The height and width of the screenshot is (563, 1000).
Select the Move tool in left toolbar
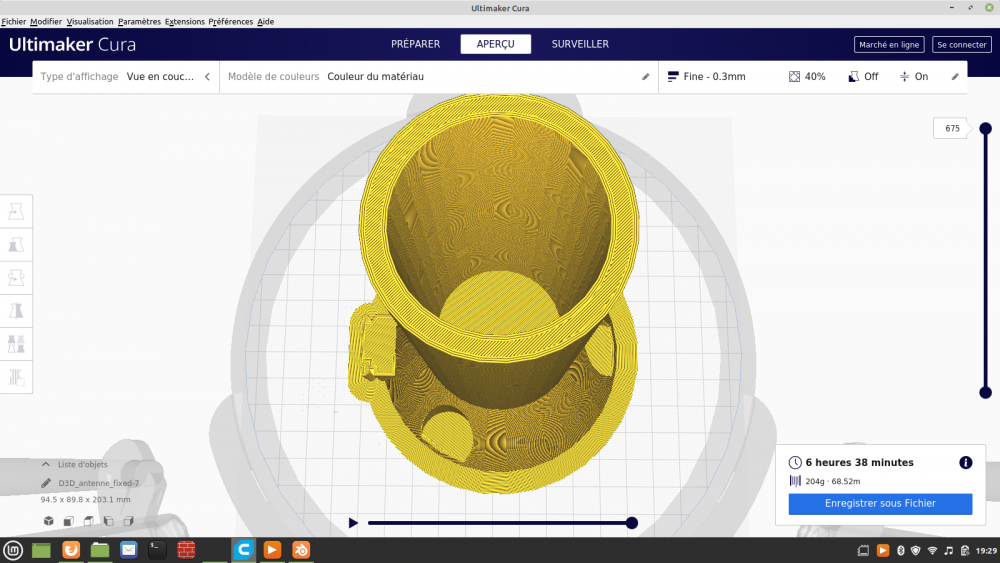16,212
